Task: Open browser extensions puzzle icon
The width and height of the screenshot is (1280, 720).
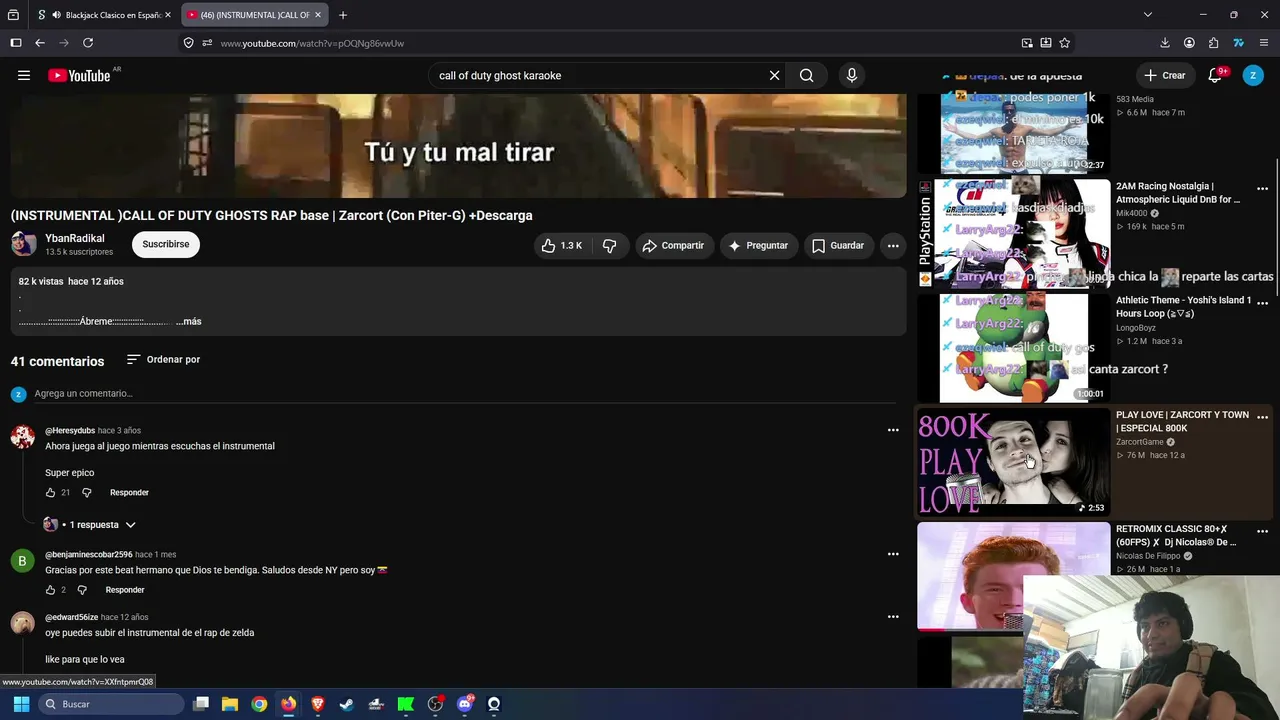Action: tap(1214, 43)
